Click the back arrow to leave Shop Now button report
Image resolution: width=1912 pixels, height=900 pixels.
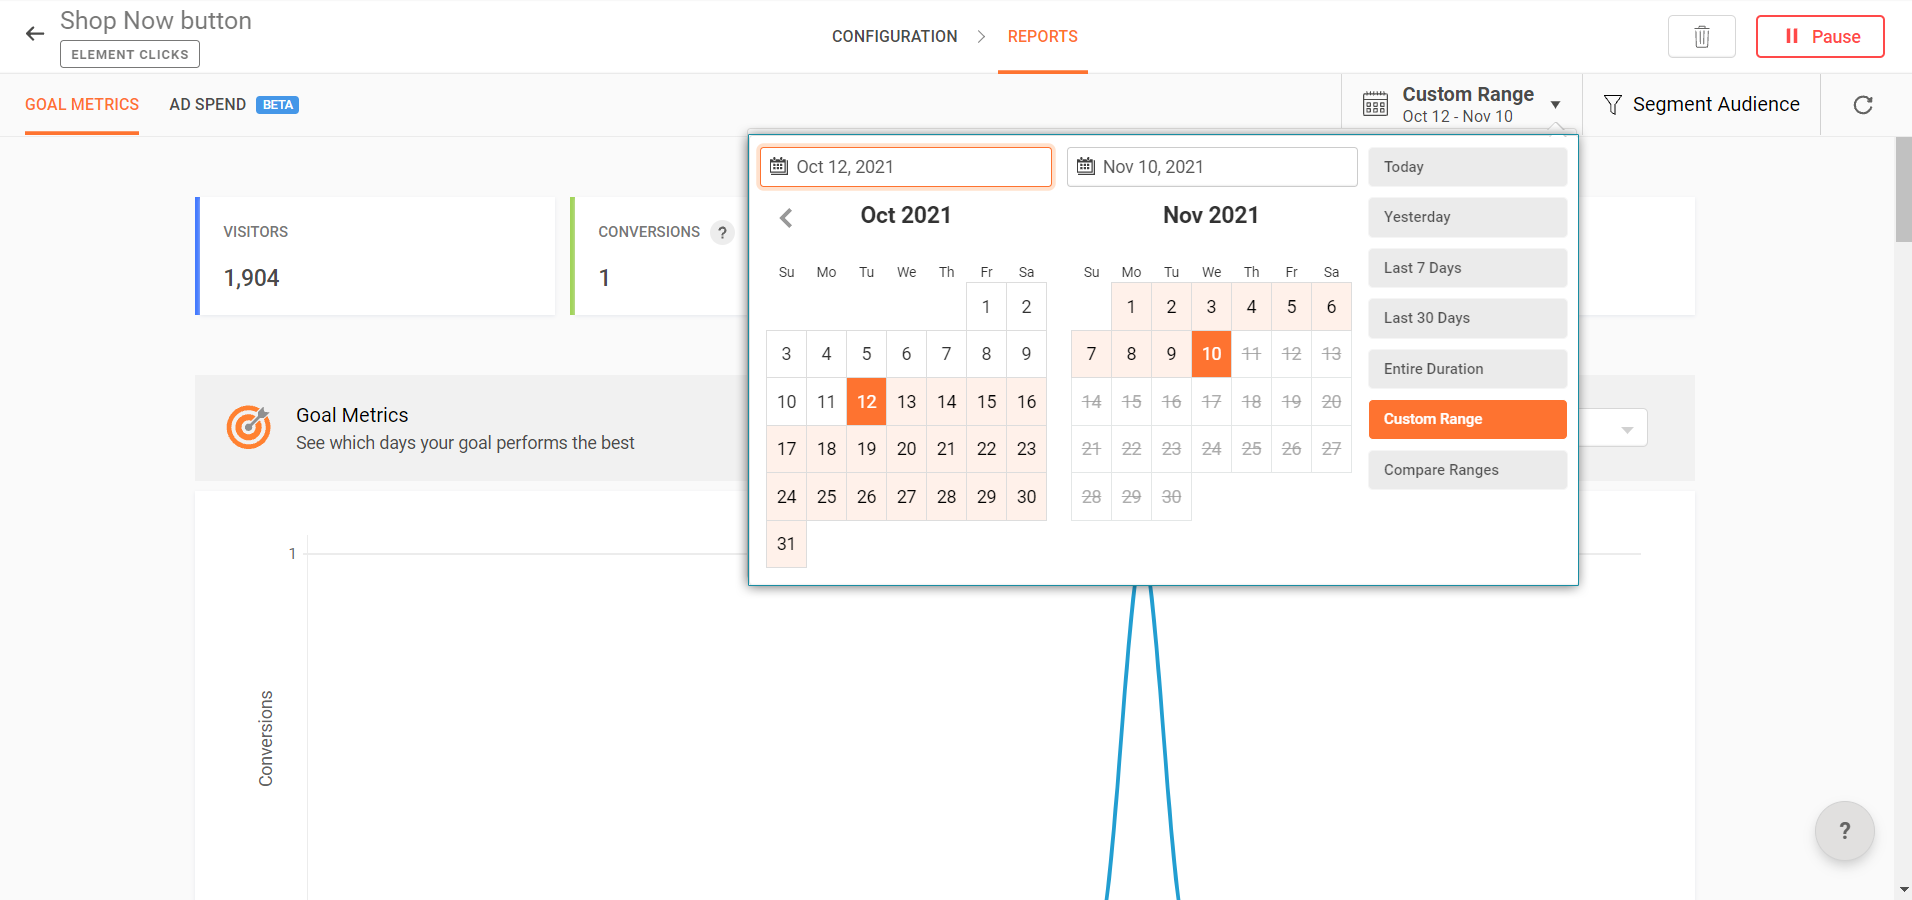pyautogui.click(x=34, y=33)
